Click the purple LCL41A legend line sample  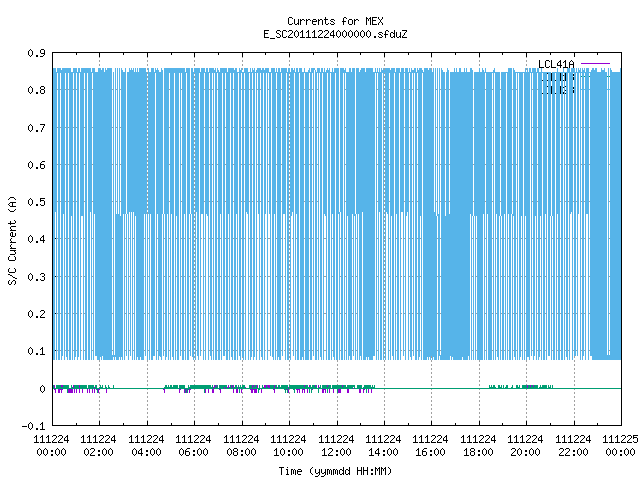coord(595,64)
